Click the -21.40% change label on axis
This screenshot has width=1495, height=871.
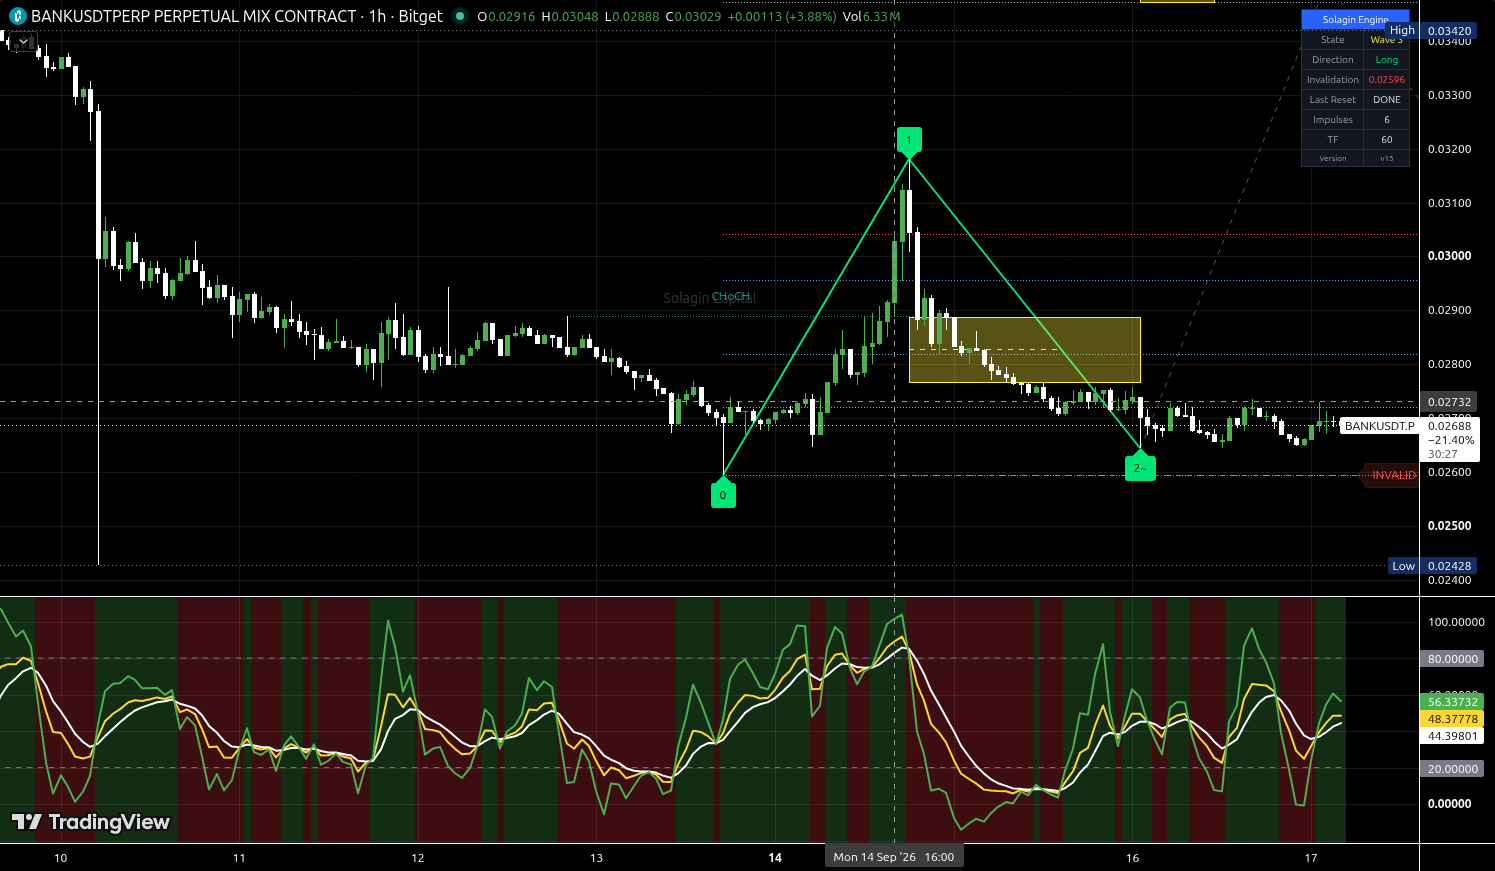coord(1450,440)
